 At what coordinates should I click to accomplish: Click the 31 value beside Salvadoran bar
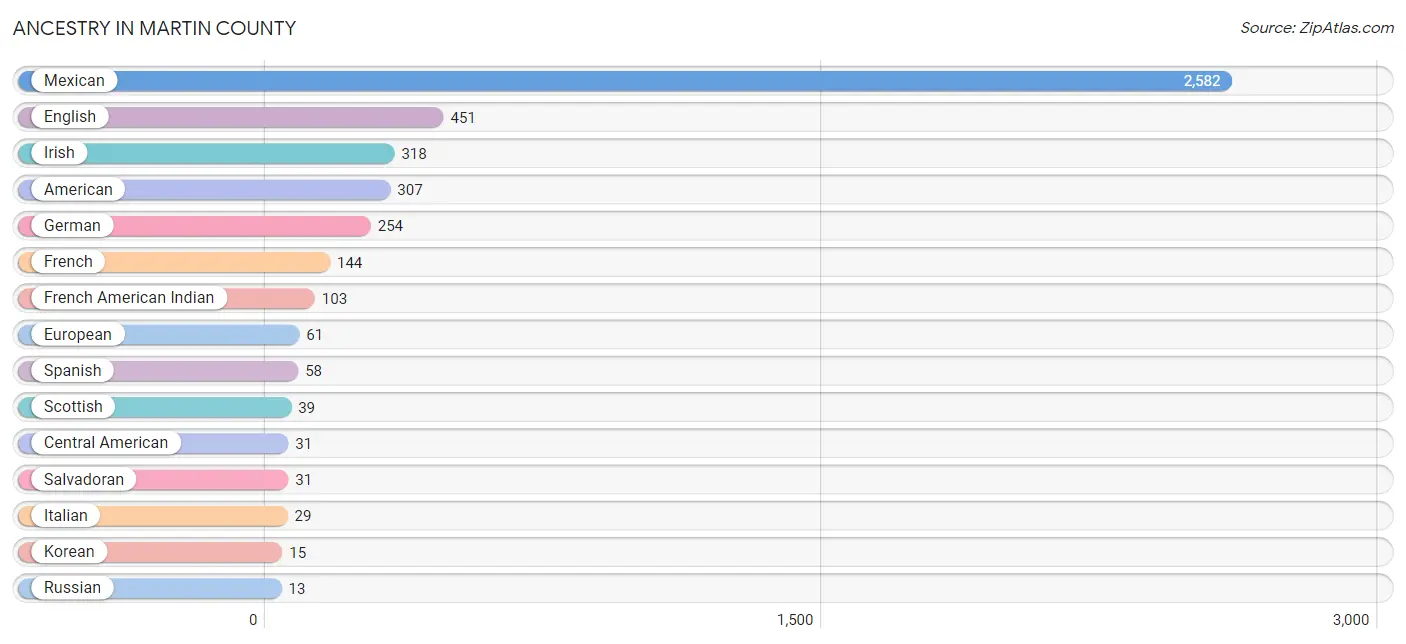(x=304, y=480)
